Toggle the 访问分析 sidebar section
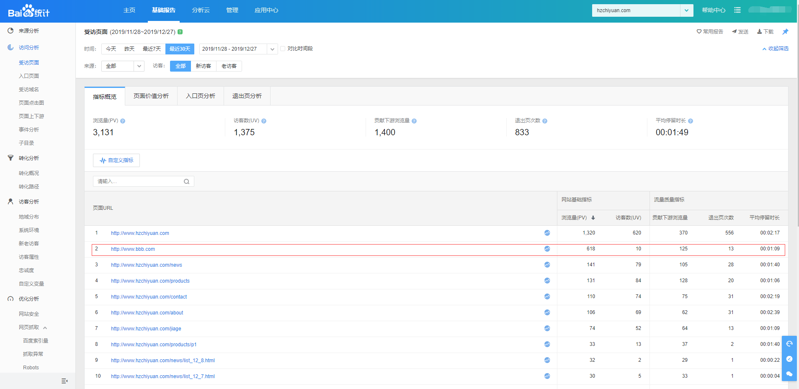 [29, 47]
